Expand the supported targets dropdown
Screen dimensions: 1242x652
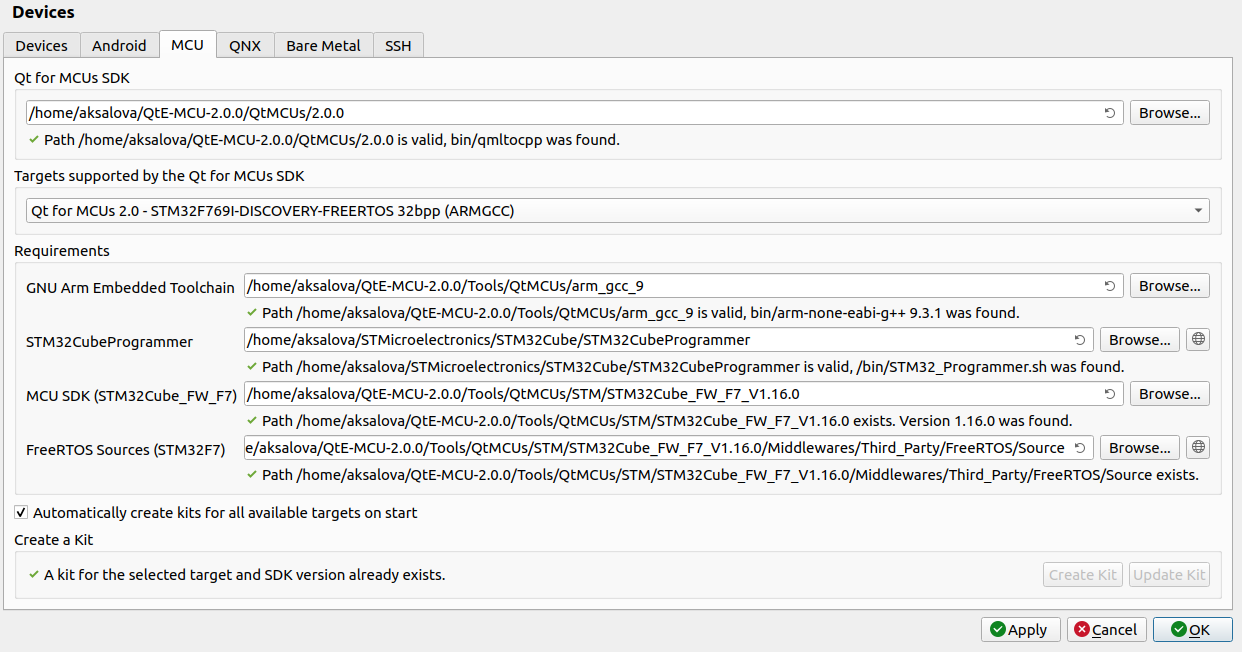click(x=1197, y=211)
